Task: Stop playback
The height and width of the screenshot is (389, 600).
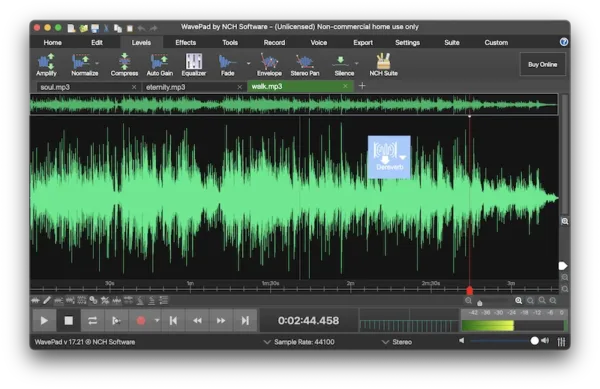Action: 68,321
